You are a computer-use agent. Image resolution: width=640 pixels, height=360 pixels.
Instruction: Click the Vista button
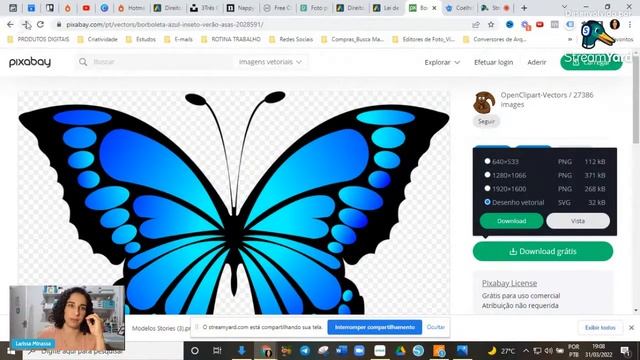(578, 221)
